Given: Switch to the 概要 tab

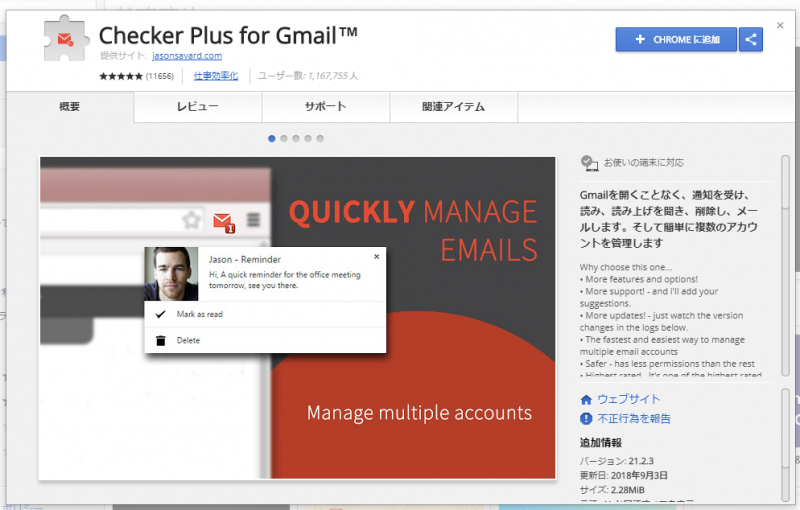Looking at the screenshot, I should click(70, 107).
